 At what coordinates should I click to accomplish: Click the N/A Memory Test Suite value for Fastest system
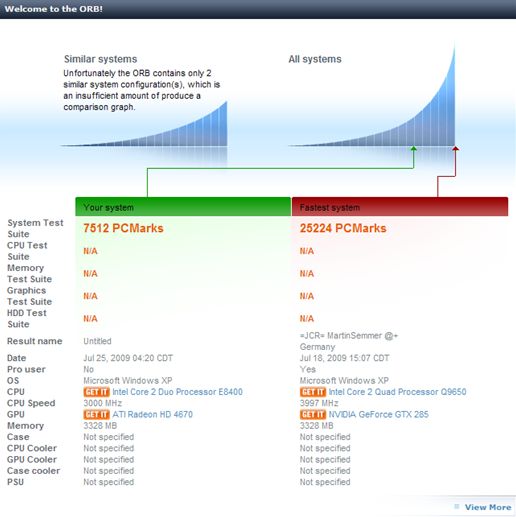click(x=307, y=274)
